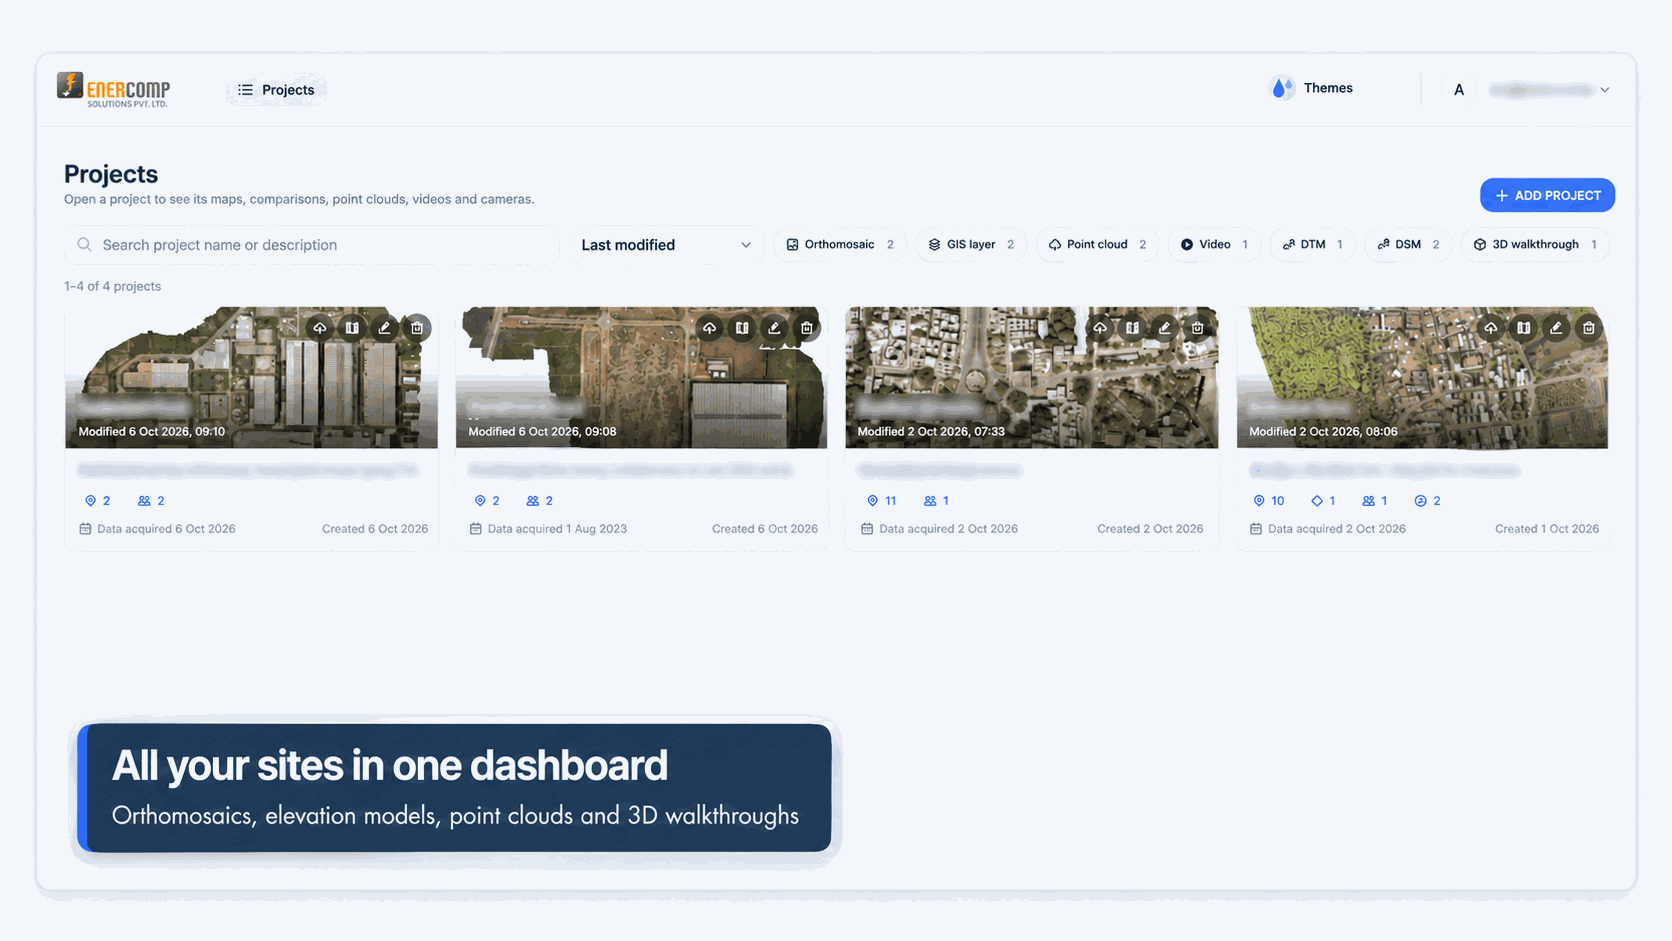The height and width of the screenshot is (941, 1672).
Task: Upload data to project modified 08:06
Action: coord(1491,328)
